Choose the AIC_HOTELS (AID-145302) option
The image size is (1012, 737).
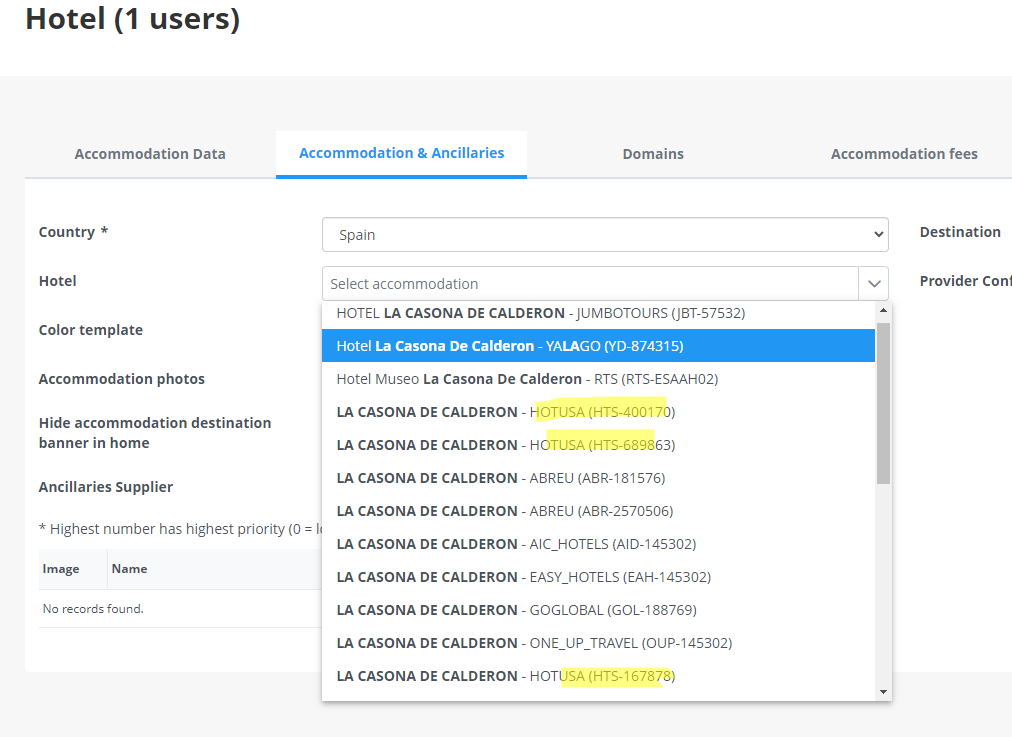point(516,544)
